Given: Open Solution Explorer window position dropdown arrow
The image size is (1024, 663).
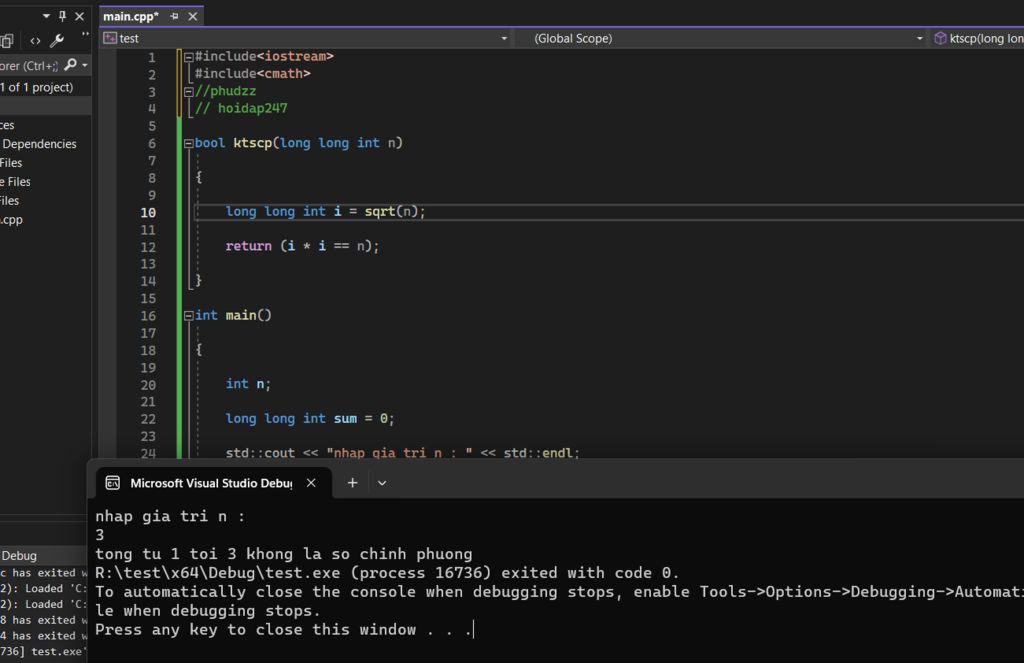Looking at the screenshot, I should click(46, 16).
